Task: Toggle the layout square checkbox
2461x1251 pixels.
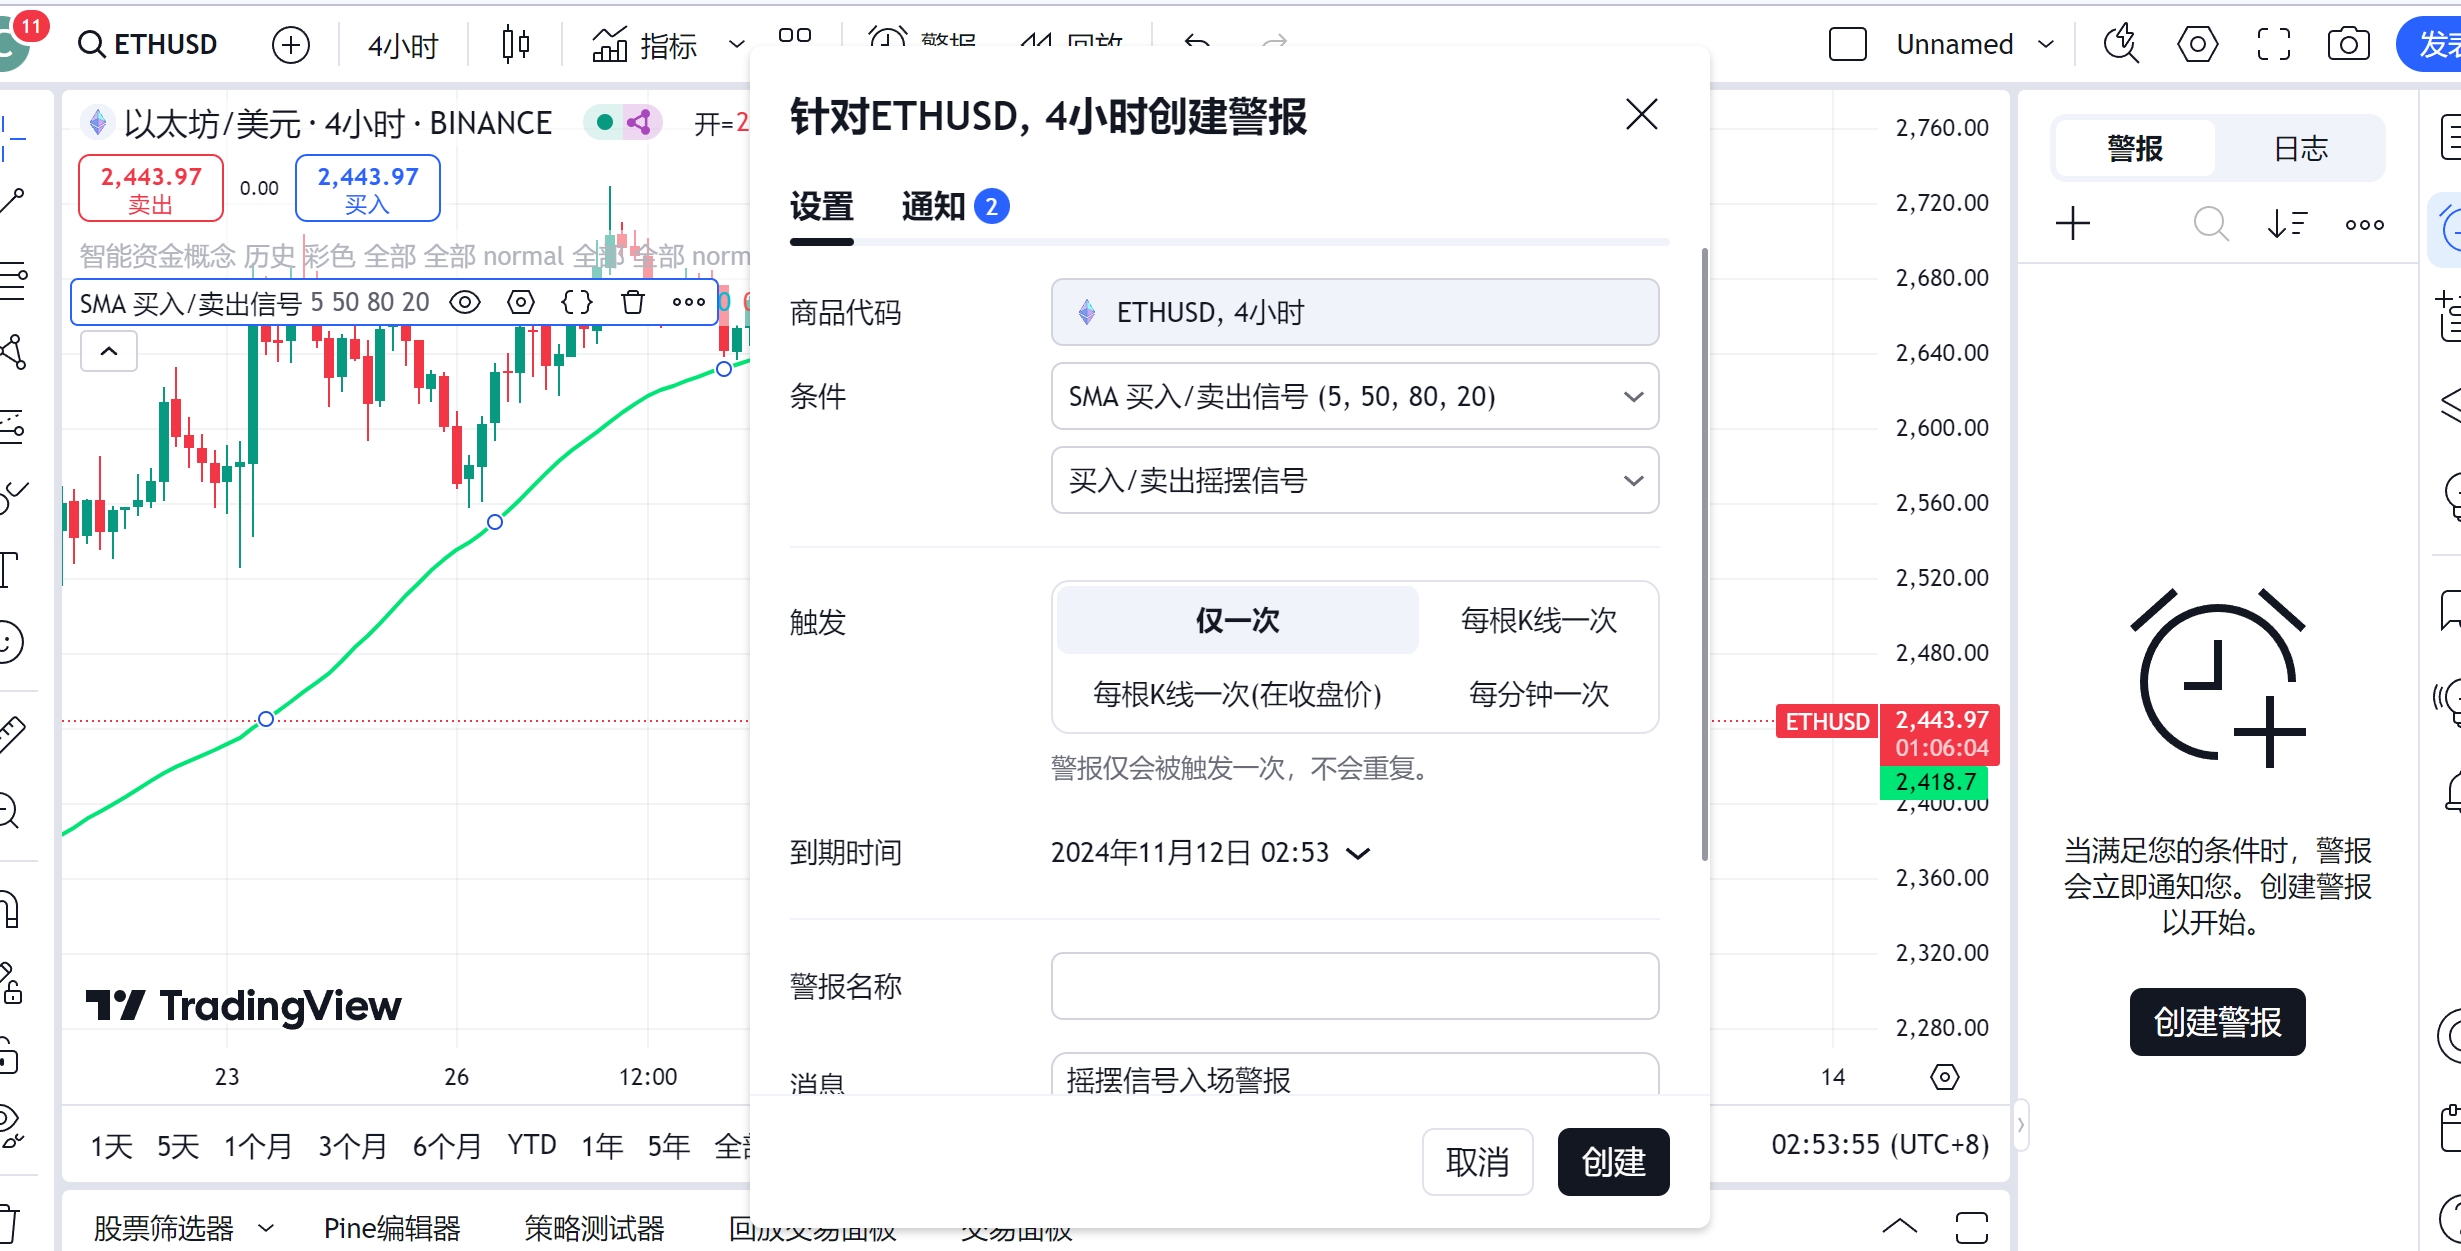Action: tap(1847, 45)
